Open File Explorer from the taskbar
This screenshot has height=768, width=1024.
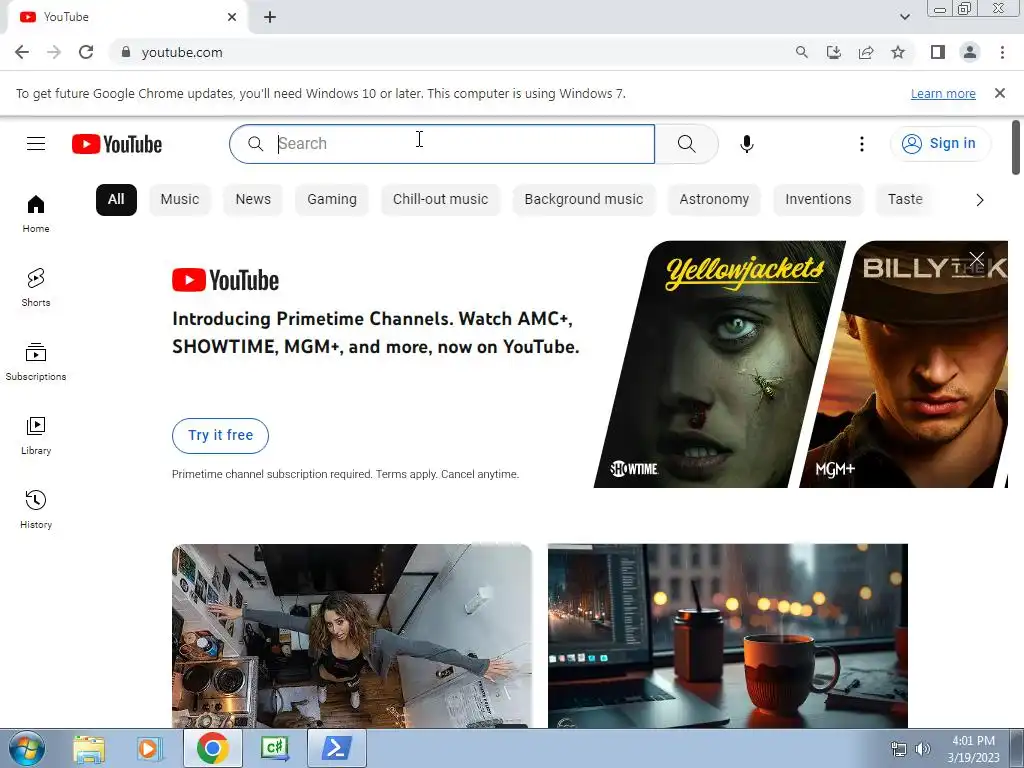[89, 748]
